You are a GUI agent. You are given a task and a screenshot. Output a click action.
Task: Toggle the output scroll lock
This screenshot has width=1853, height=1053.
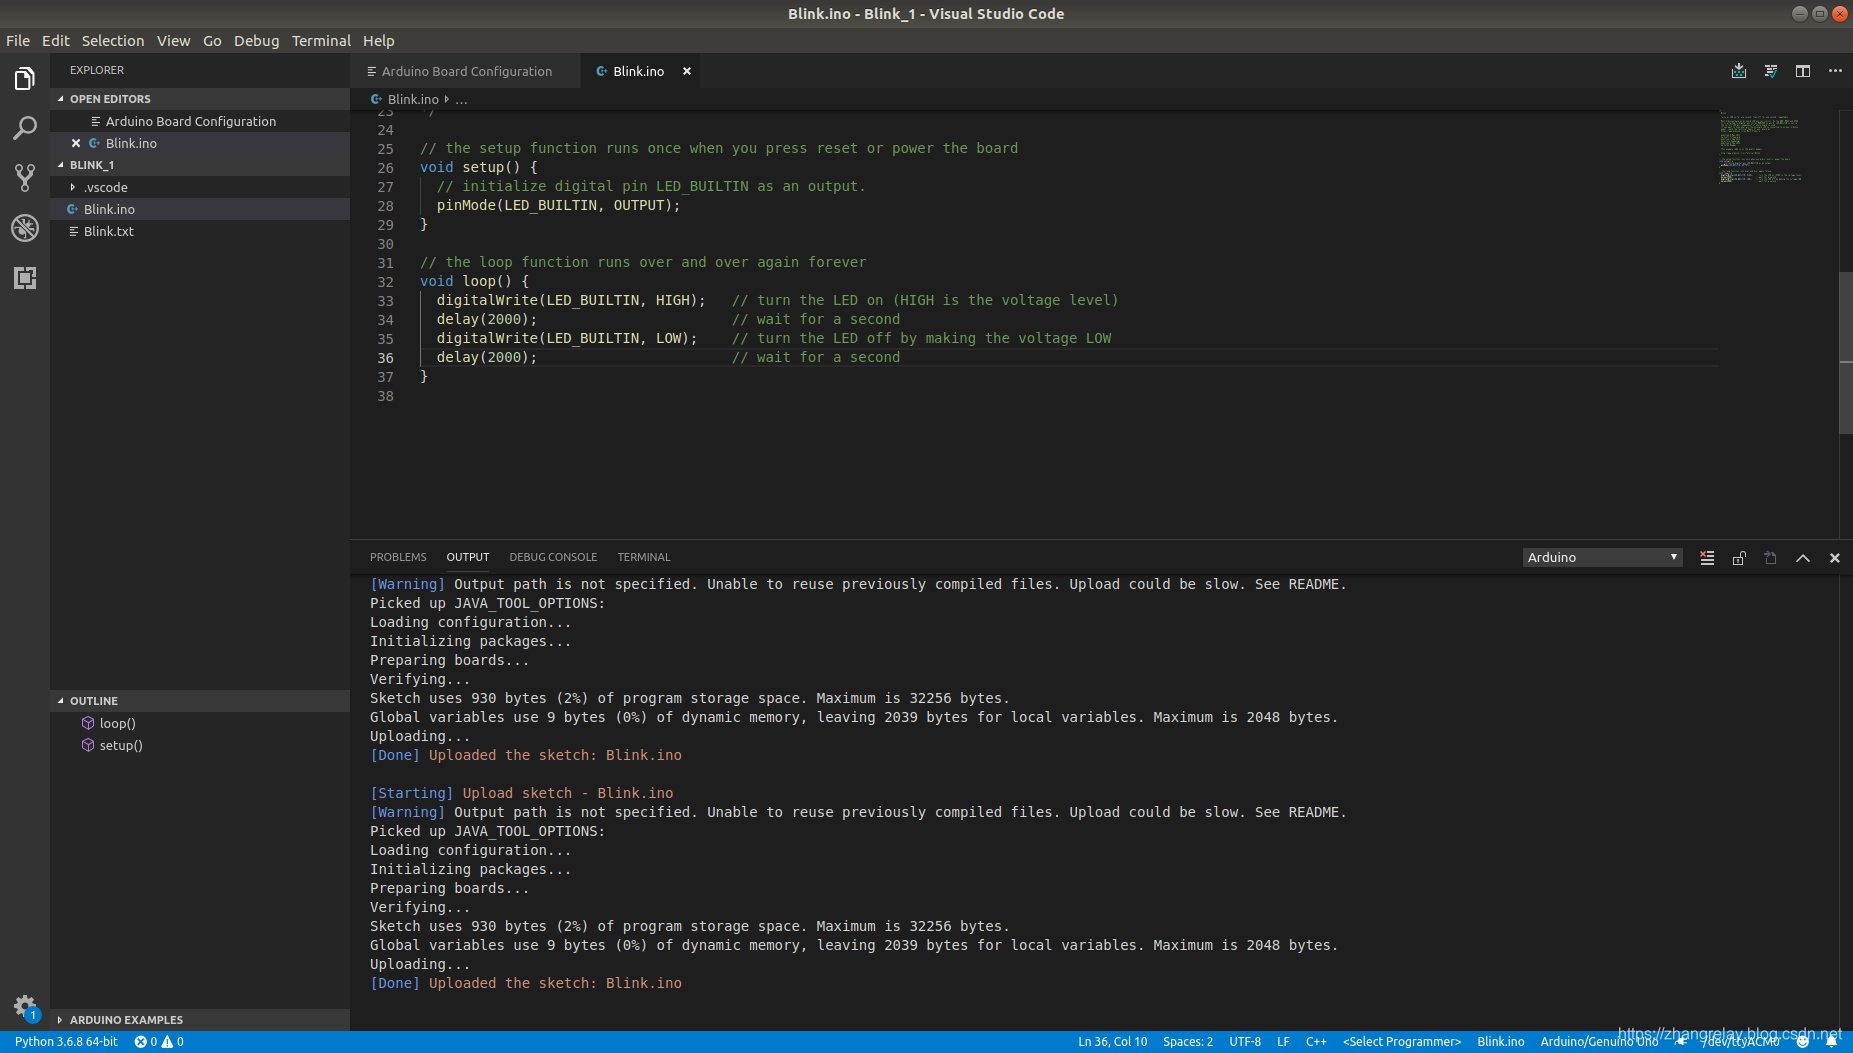click(1739, 558)
